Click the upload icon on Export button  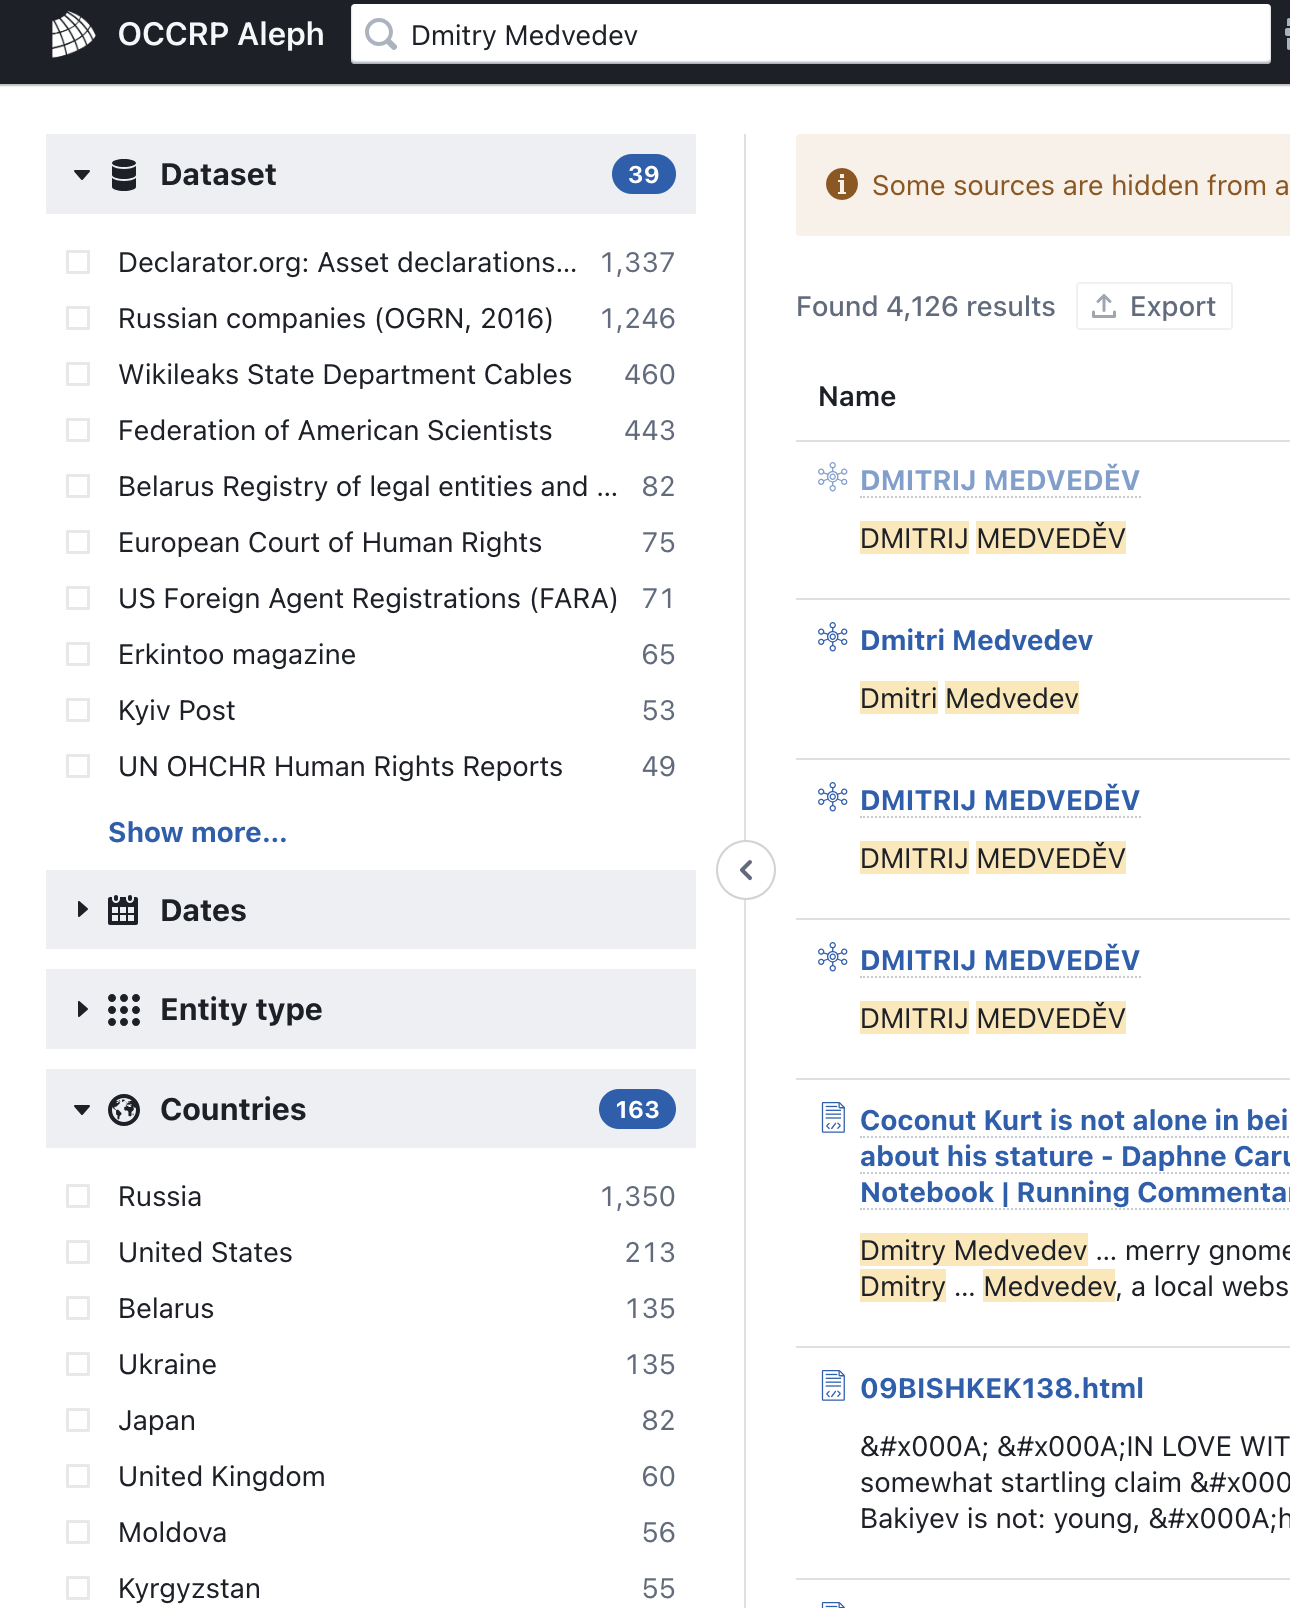(x=1104, y=306)
